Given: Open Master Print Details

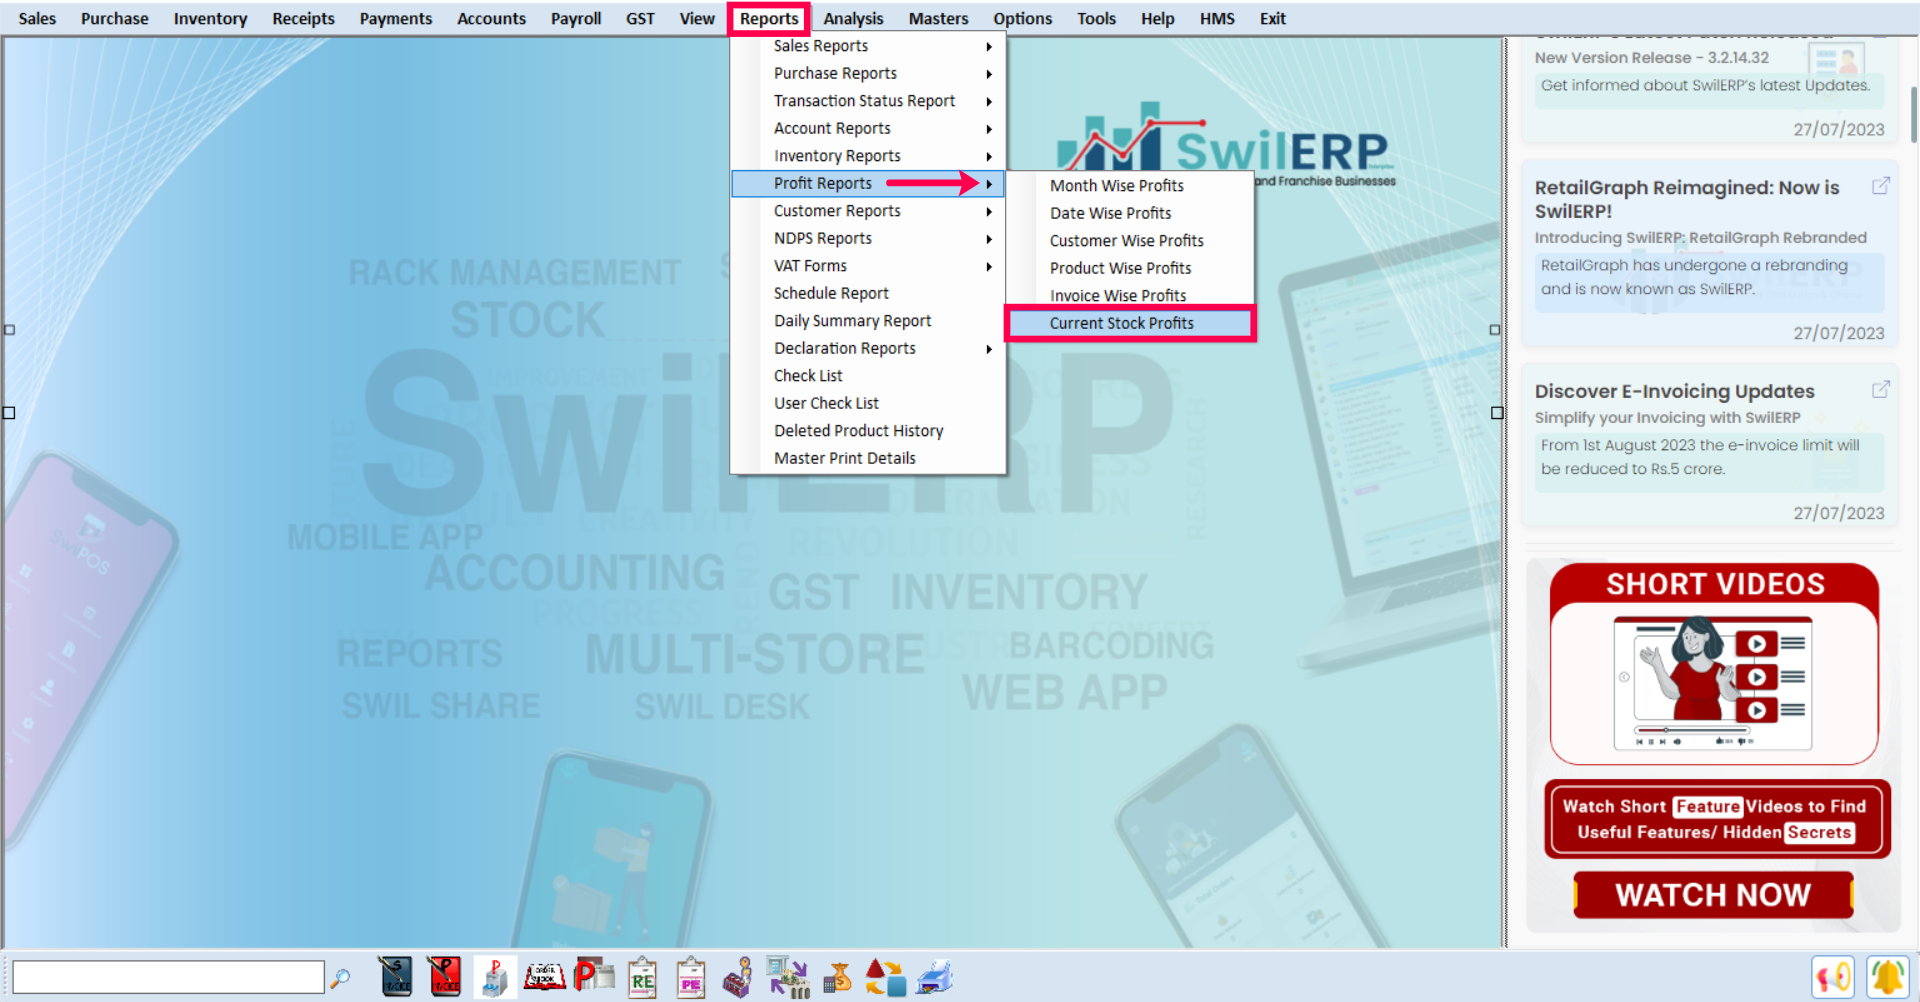Looking at the screenshot, I should pos(844,458).
